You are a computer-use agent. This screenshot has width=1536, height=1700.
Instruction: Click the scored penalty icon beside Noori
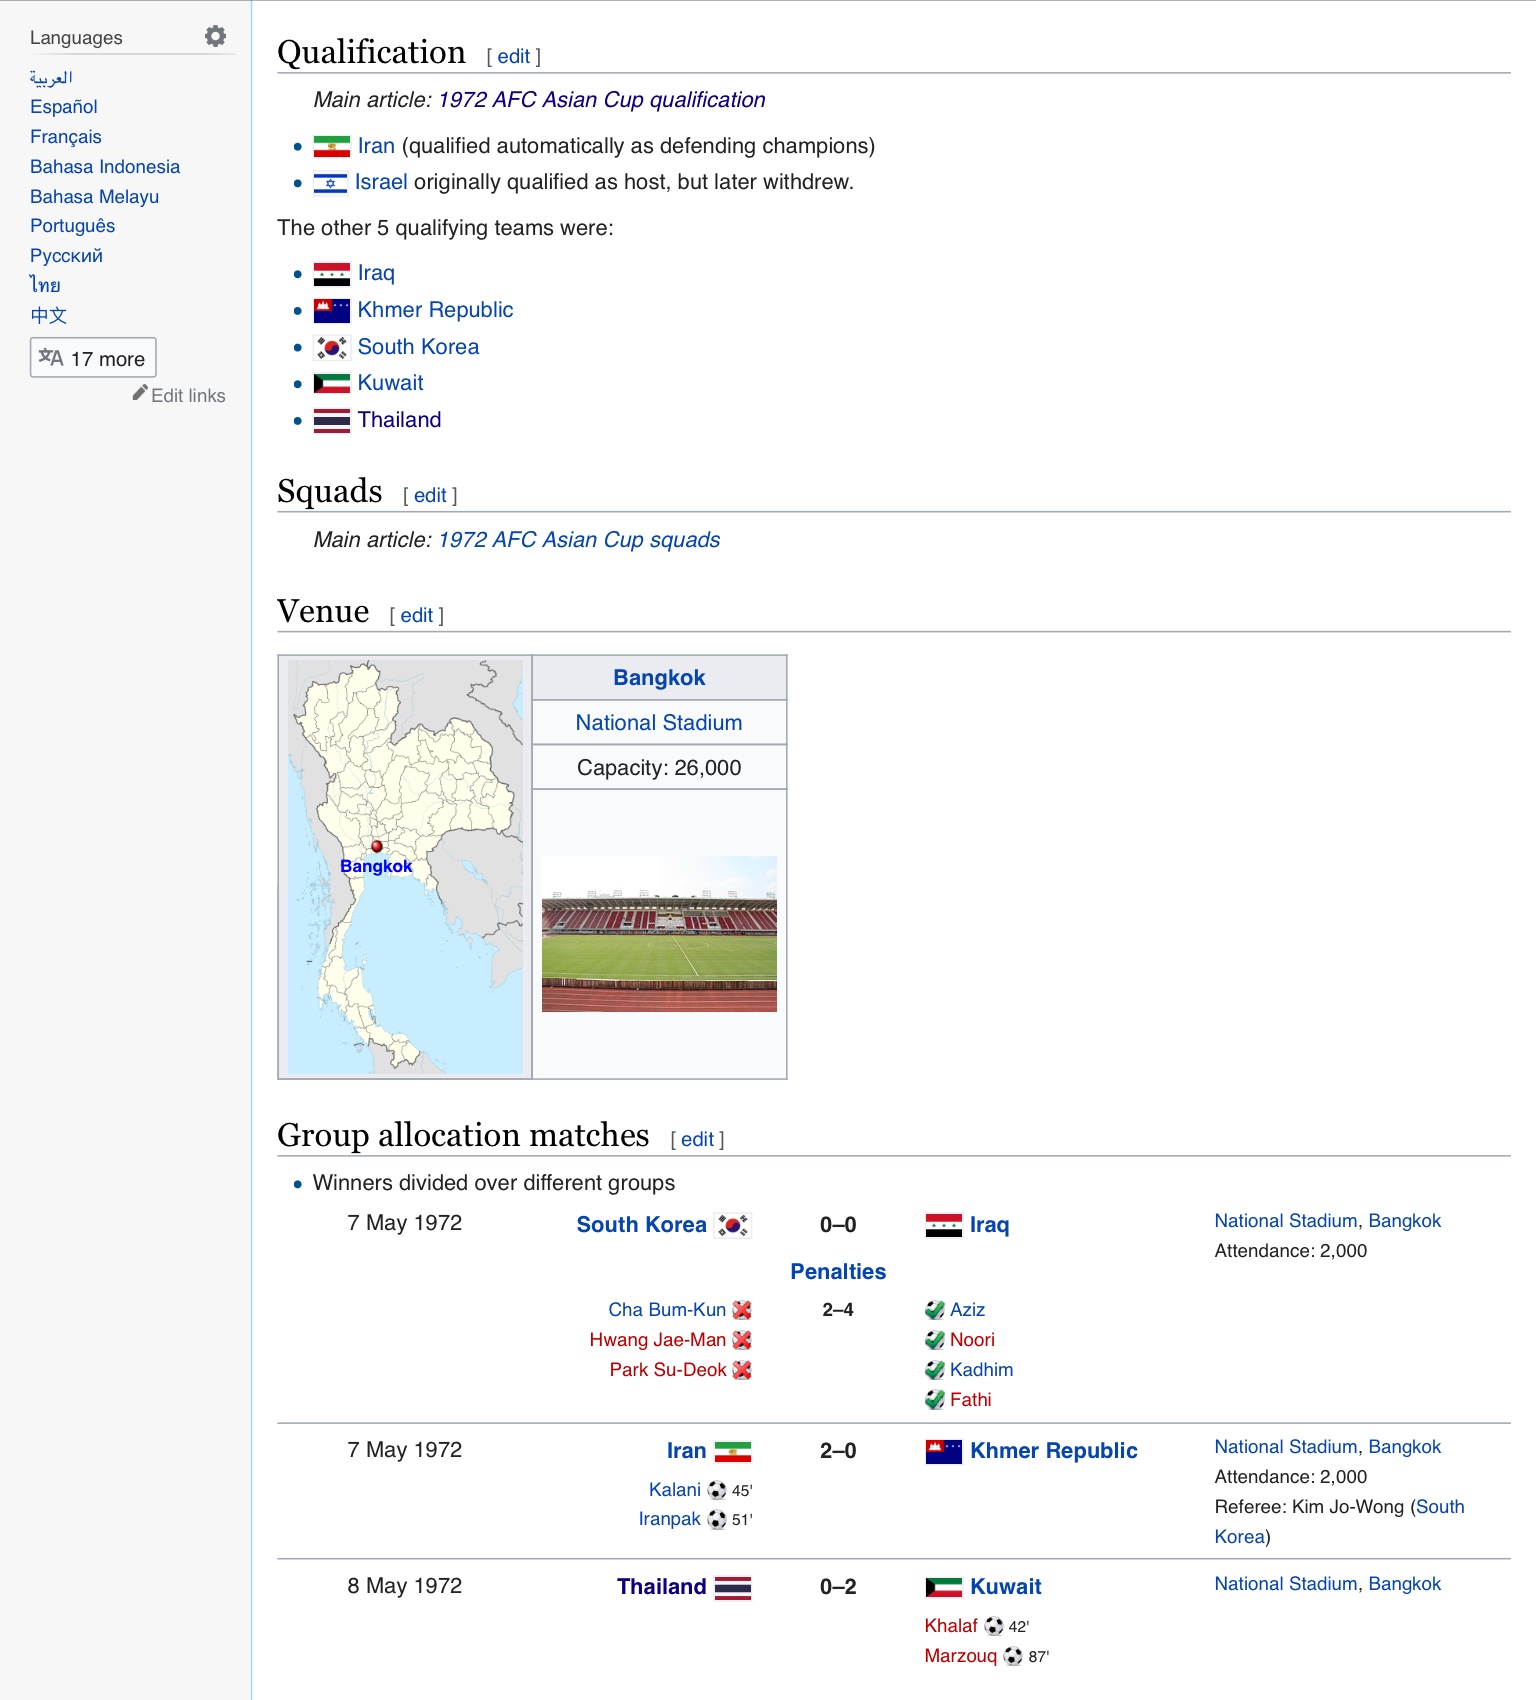click(x=935, y=1340)
